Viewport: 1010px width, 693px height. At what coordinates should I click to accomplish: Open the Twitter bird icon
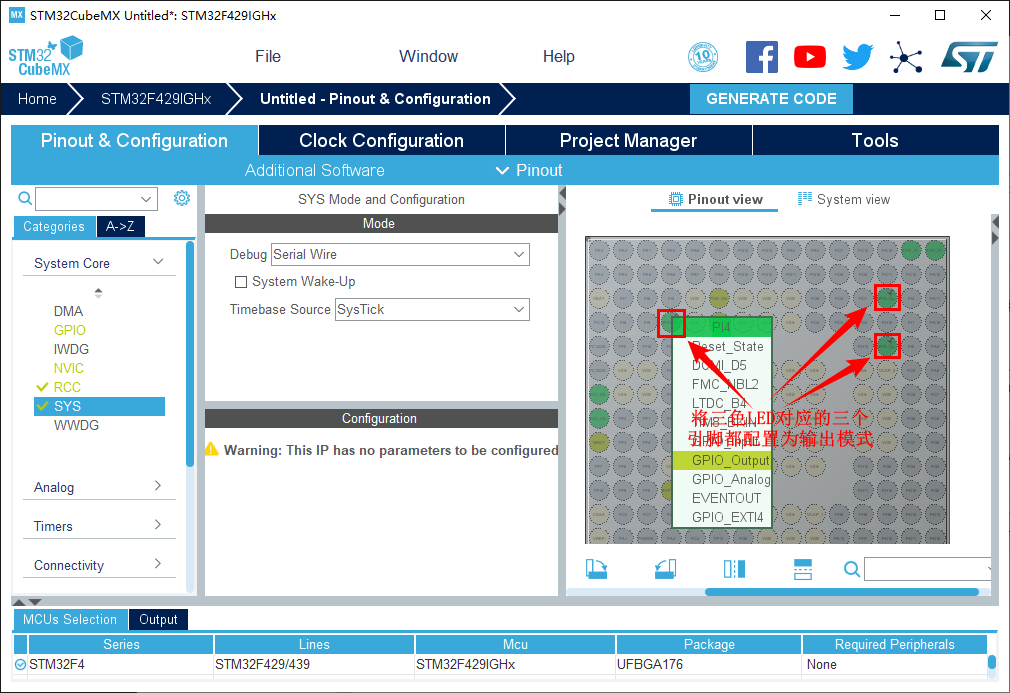click(x=857, y=57)
